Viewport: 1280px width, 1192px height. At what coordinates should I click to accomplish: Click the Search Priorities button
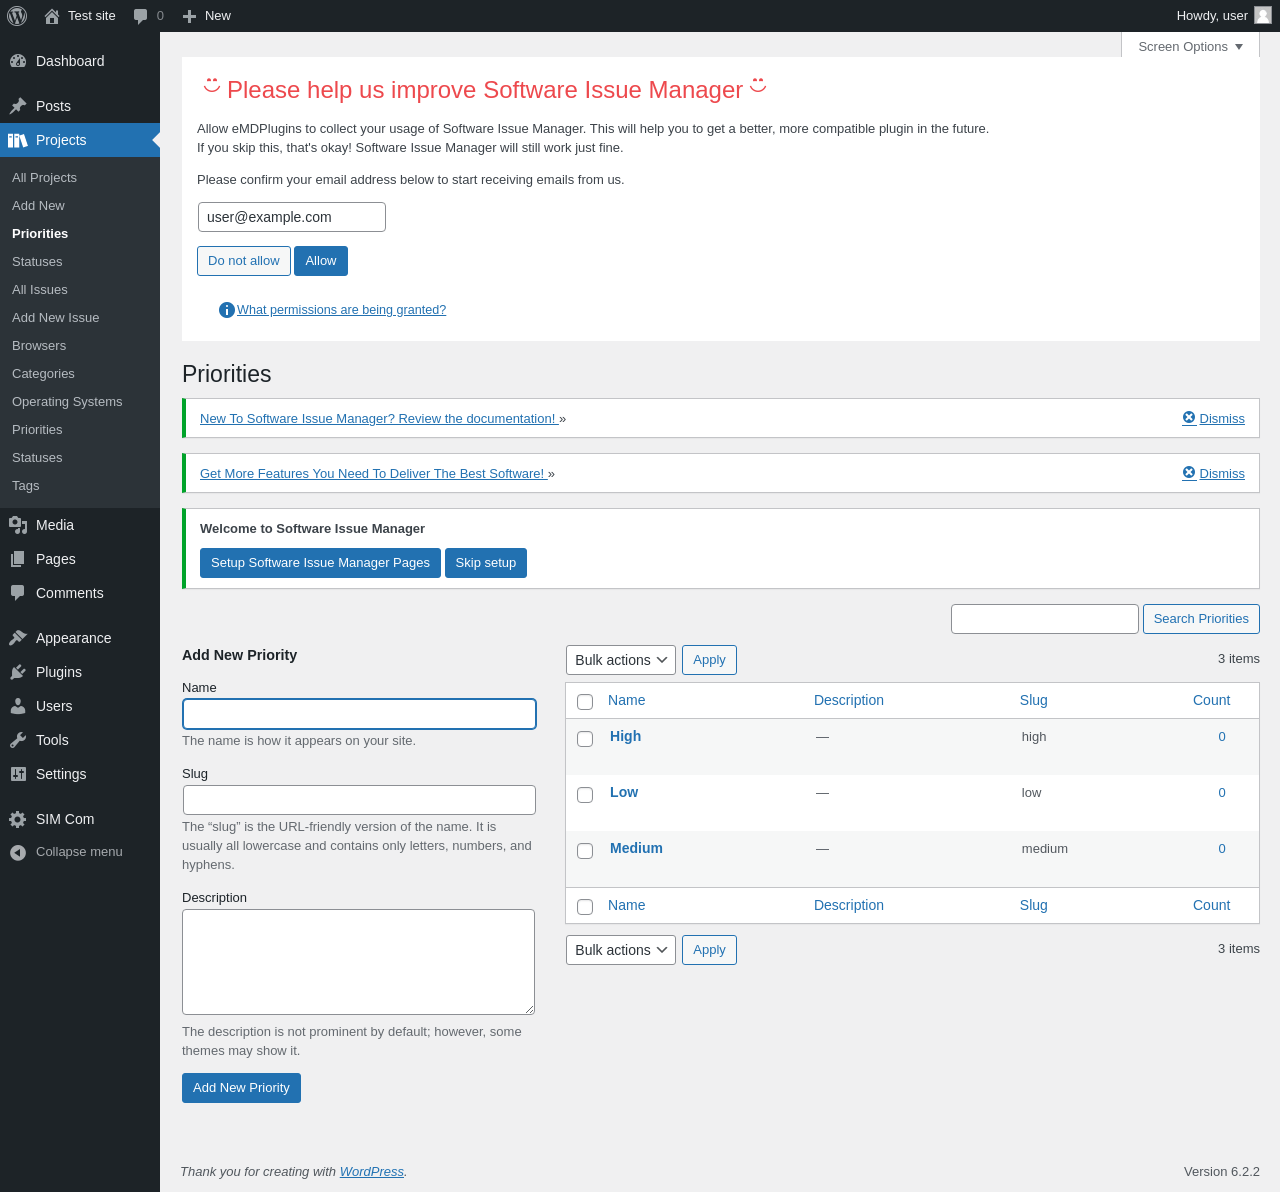click(1201, 619)
